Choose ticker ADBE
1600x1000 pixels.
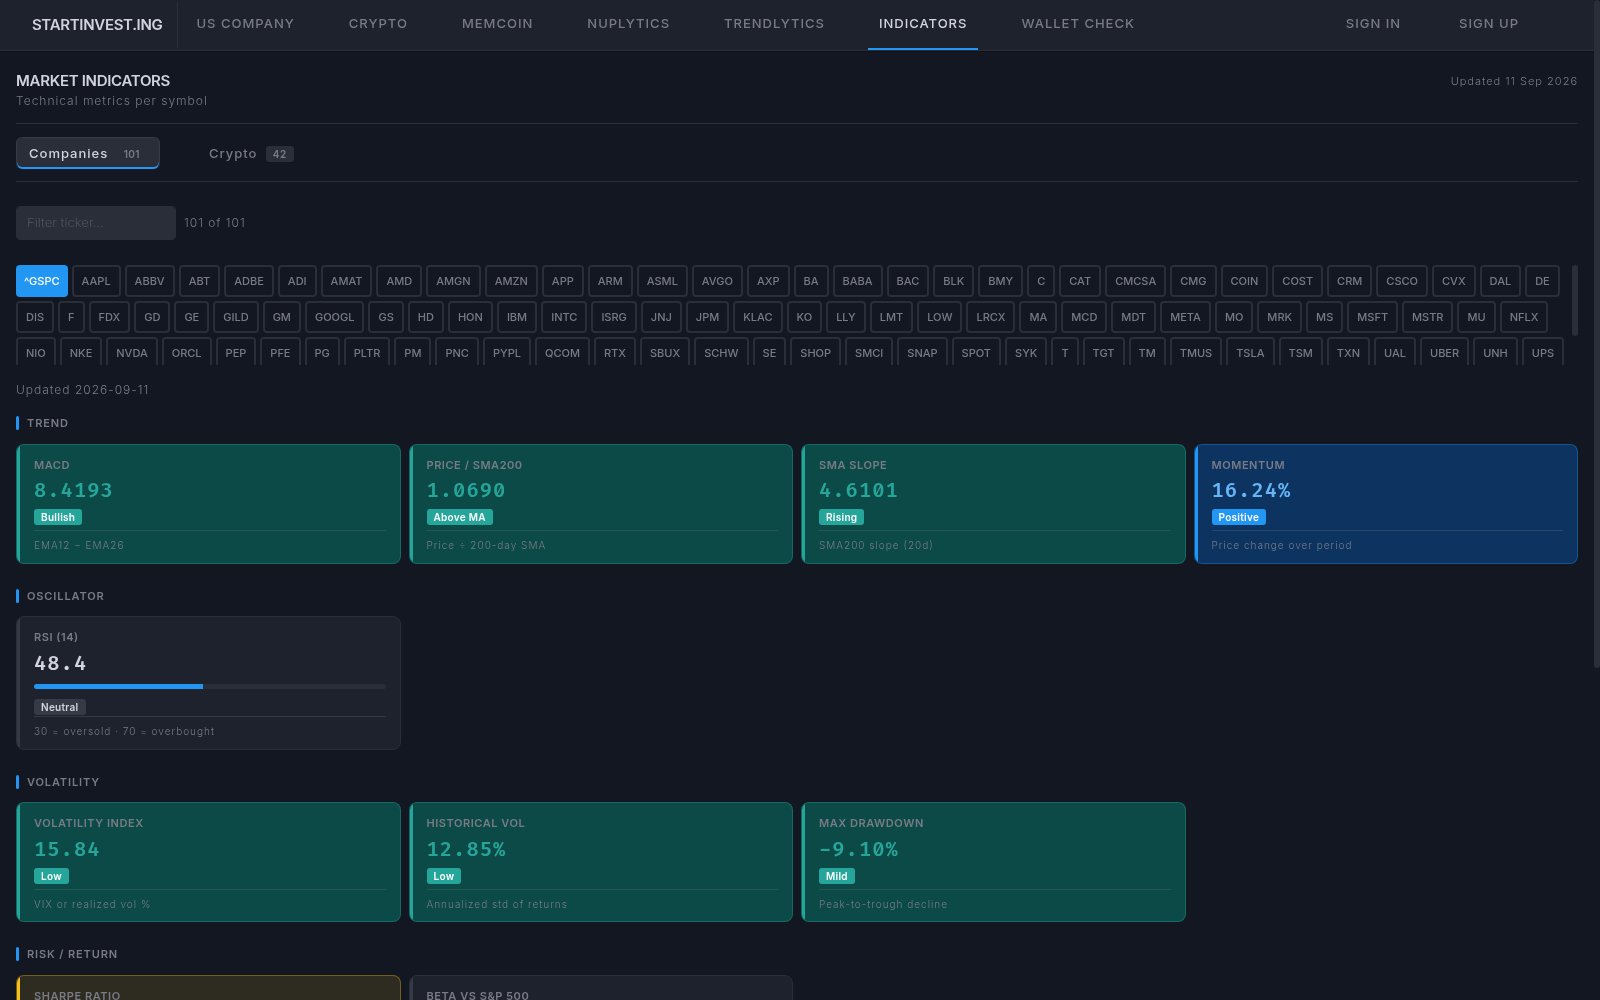(249, 281)
